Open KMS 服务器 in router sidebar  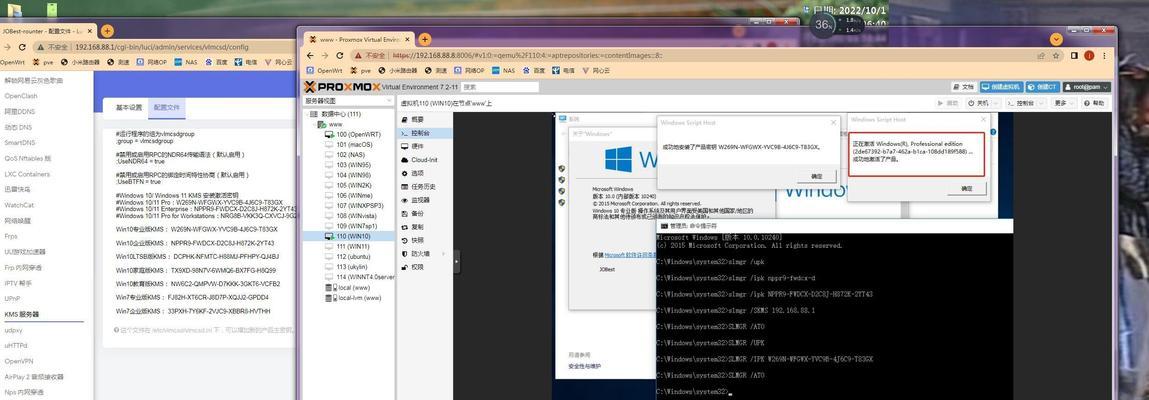point(22,314)
